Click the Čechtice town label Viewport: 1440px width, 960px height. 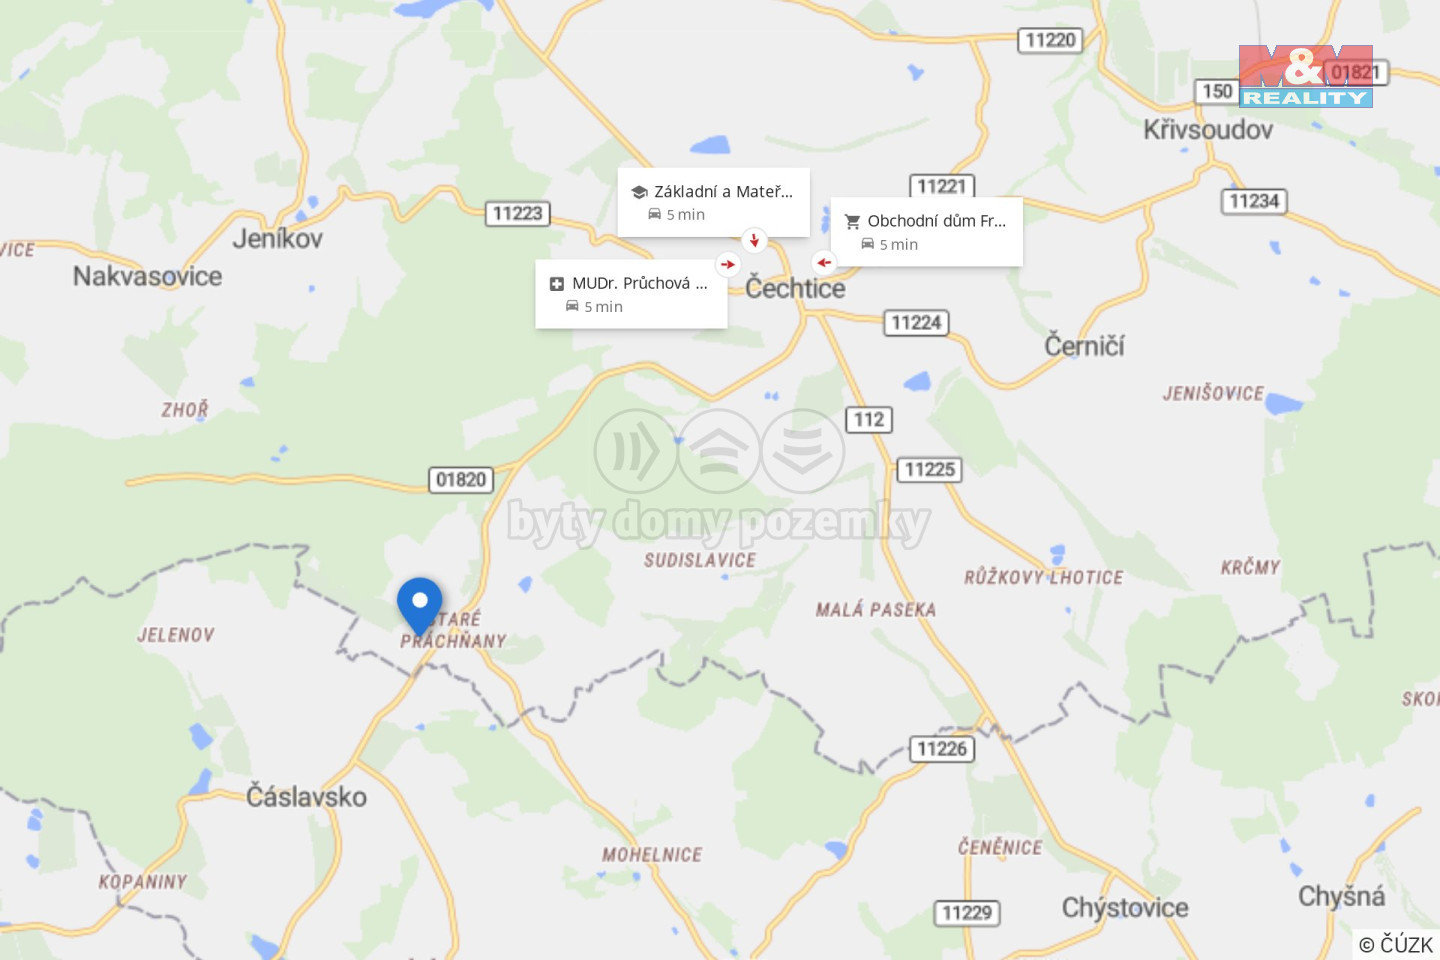795,289
